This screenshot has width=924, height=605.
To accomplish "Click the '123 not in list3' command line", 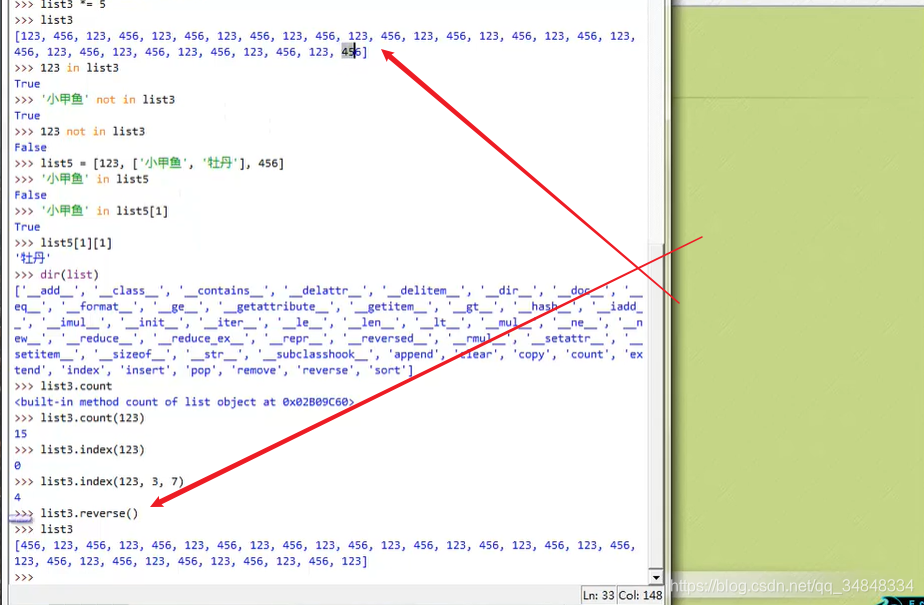I will coord(80,131).
